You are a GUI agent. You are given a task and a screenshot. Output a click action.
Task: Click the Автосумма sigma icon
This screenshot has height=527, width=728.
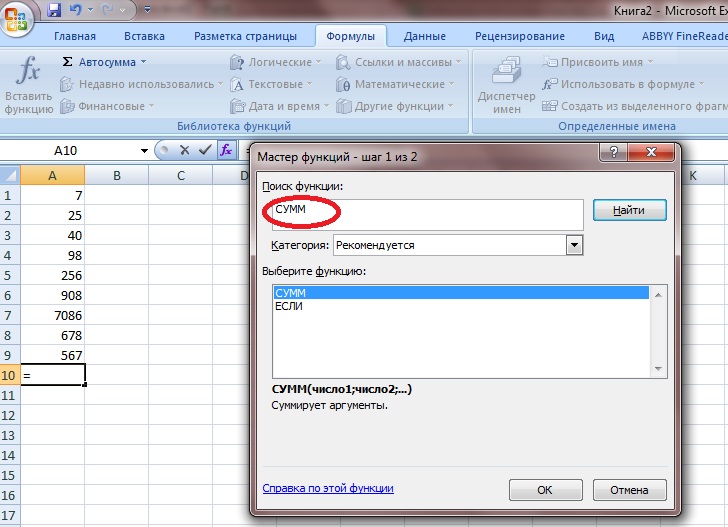[67, 62]
